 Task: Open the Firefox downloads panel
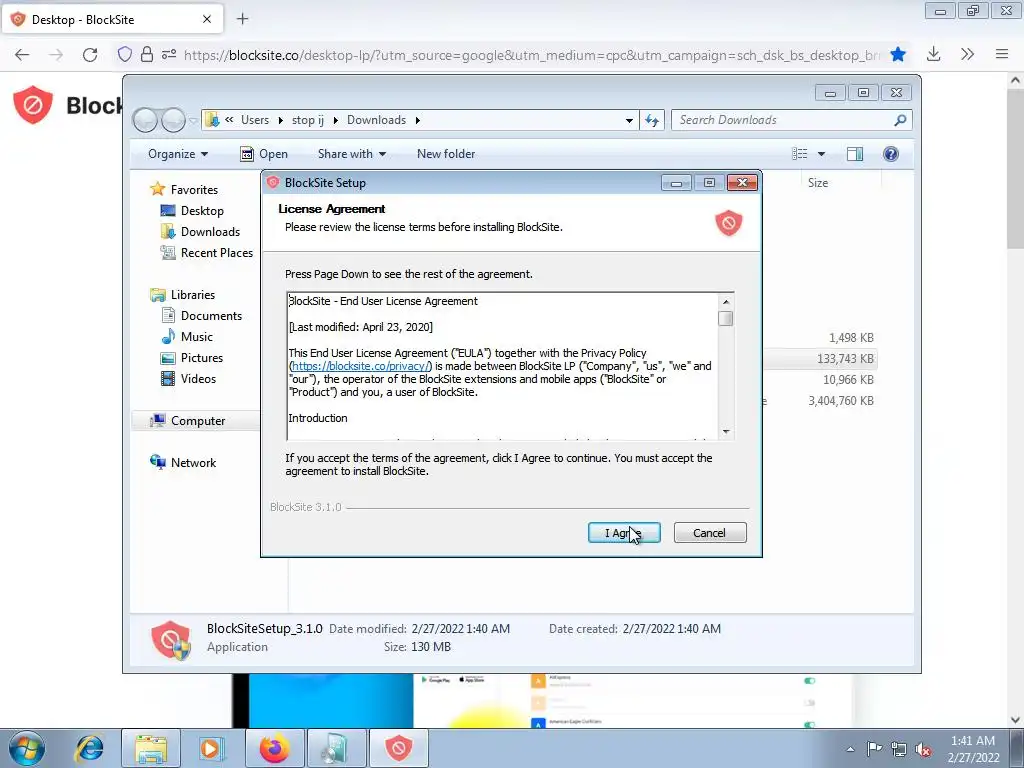933,55
